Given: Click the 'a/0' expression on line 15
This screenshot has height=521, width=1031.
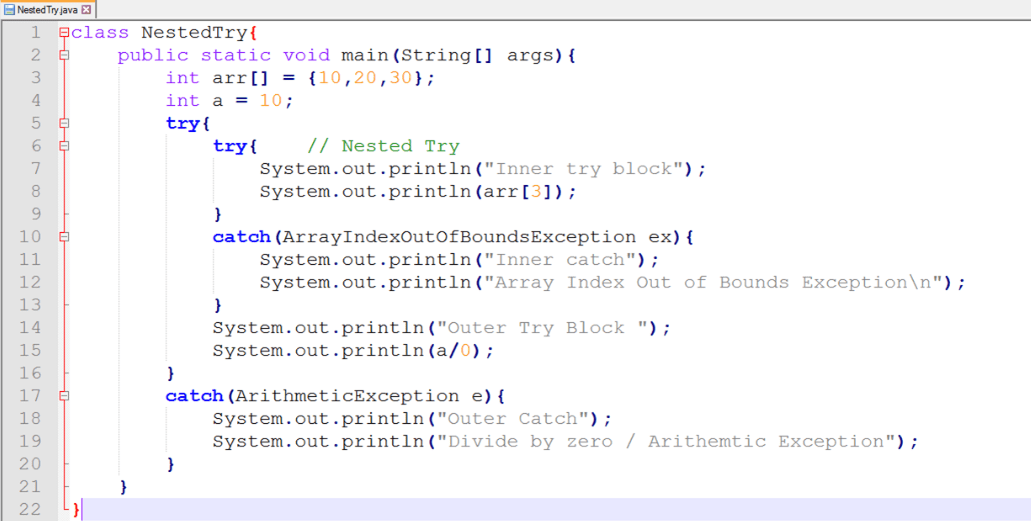Looking at the screenshot, I should [454, 351].
